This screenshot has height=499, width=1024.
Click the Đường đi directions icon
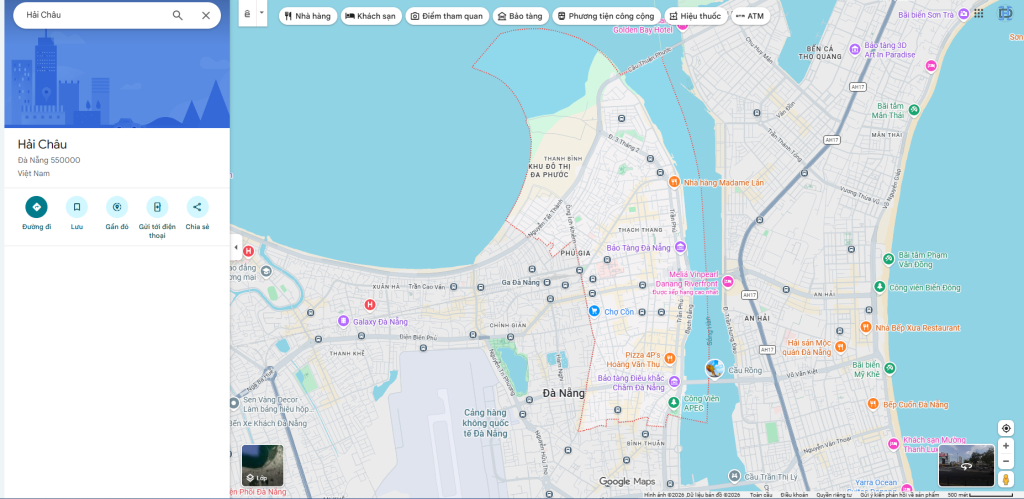(36, 207)
